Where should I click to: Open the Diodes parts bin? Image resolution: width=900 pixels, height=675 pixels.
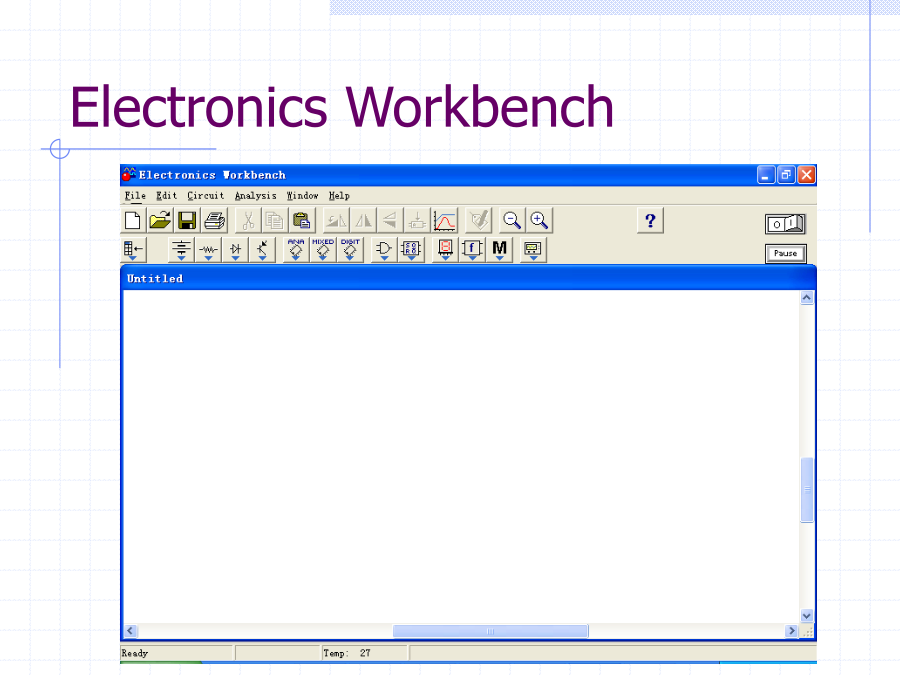(235, 250)
